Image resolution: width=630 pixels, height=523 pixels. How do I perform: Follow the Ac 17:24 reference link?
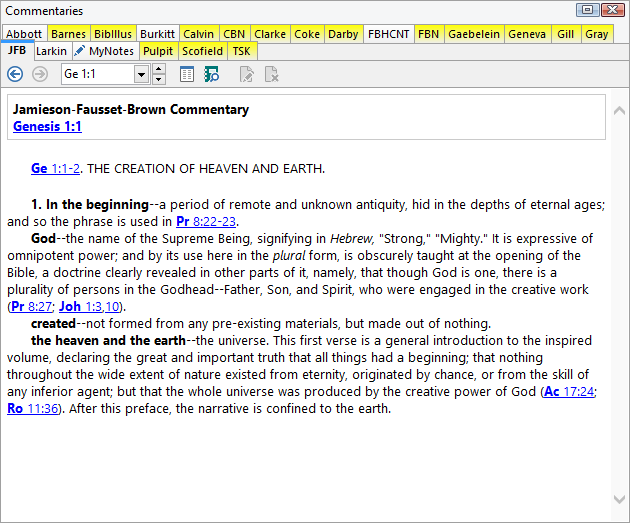[569, 391]
